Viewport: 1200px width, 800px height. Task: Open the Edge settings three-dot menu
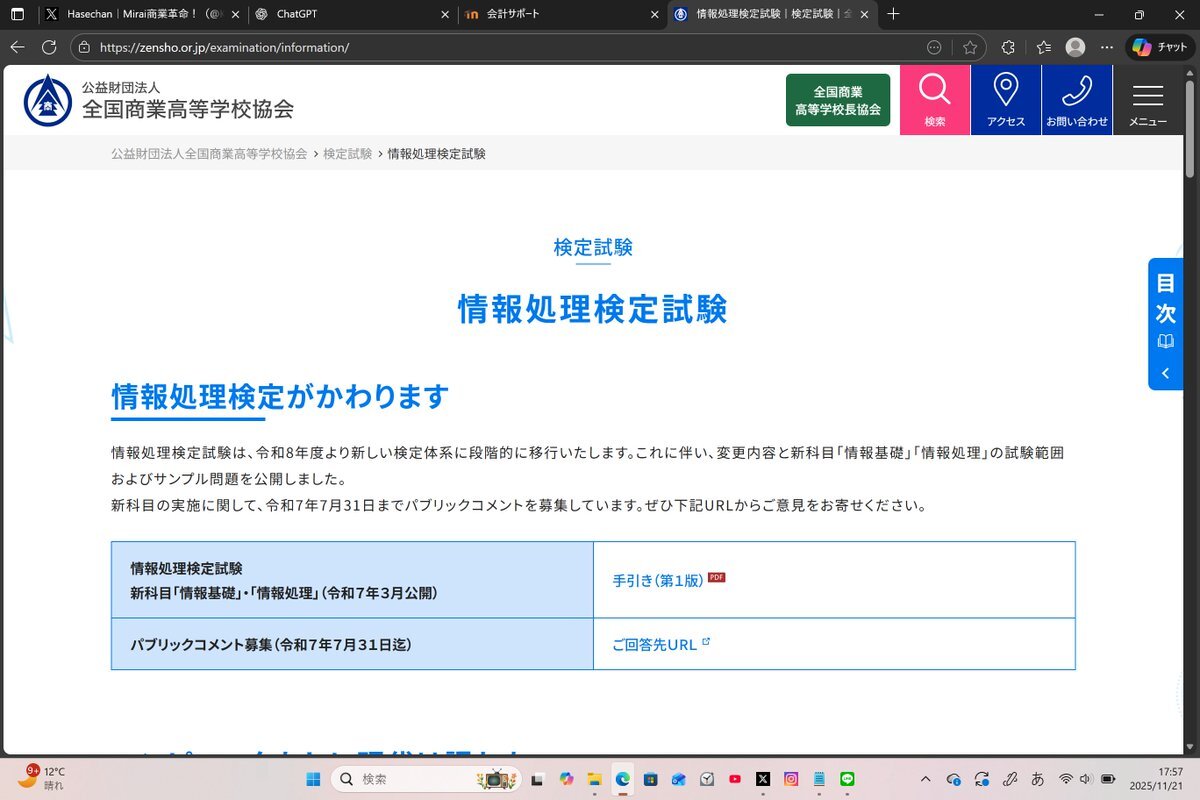1106,47
